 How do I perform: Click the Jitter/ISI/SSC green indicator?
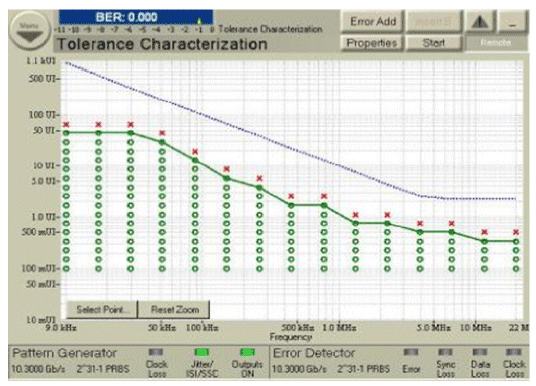(x=202, y=352)
